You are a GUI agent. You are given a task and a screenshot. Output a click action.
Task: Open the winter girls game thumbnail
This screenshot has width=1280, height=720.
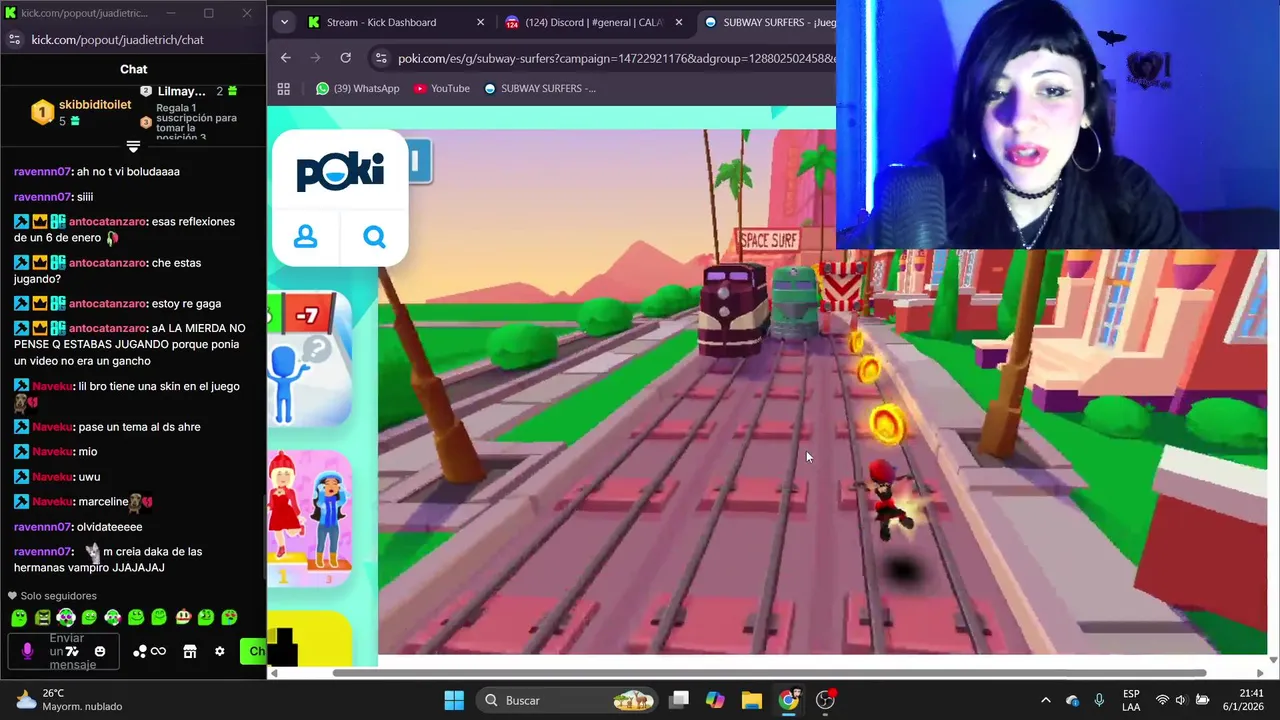pos(310,518)
